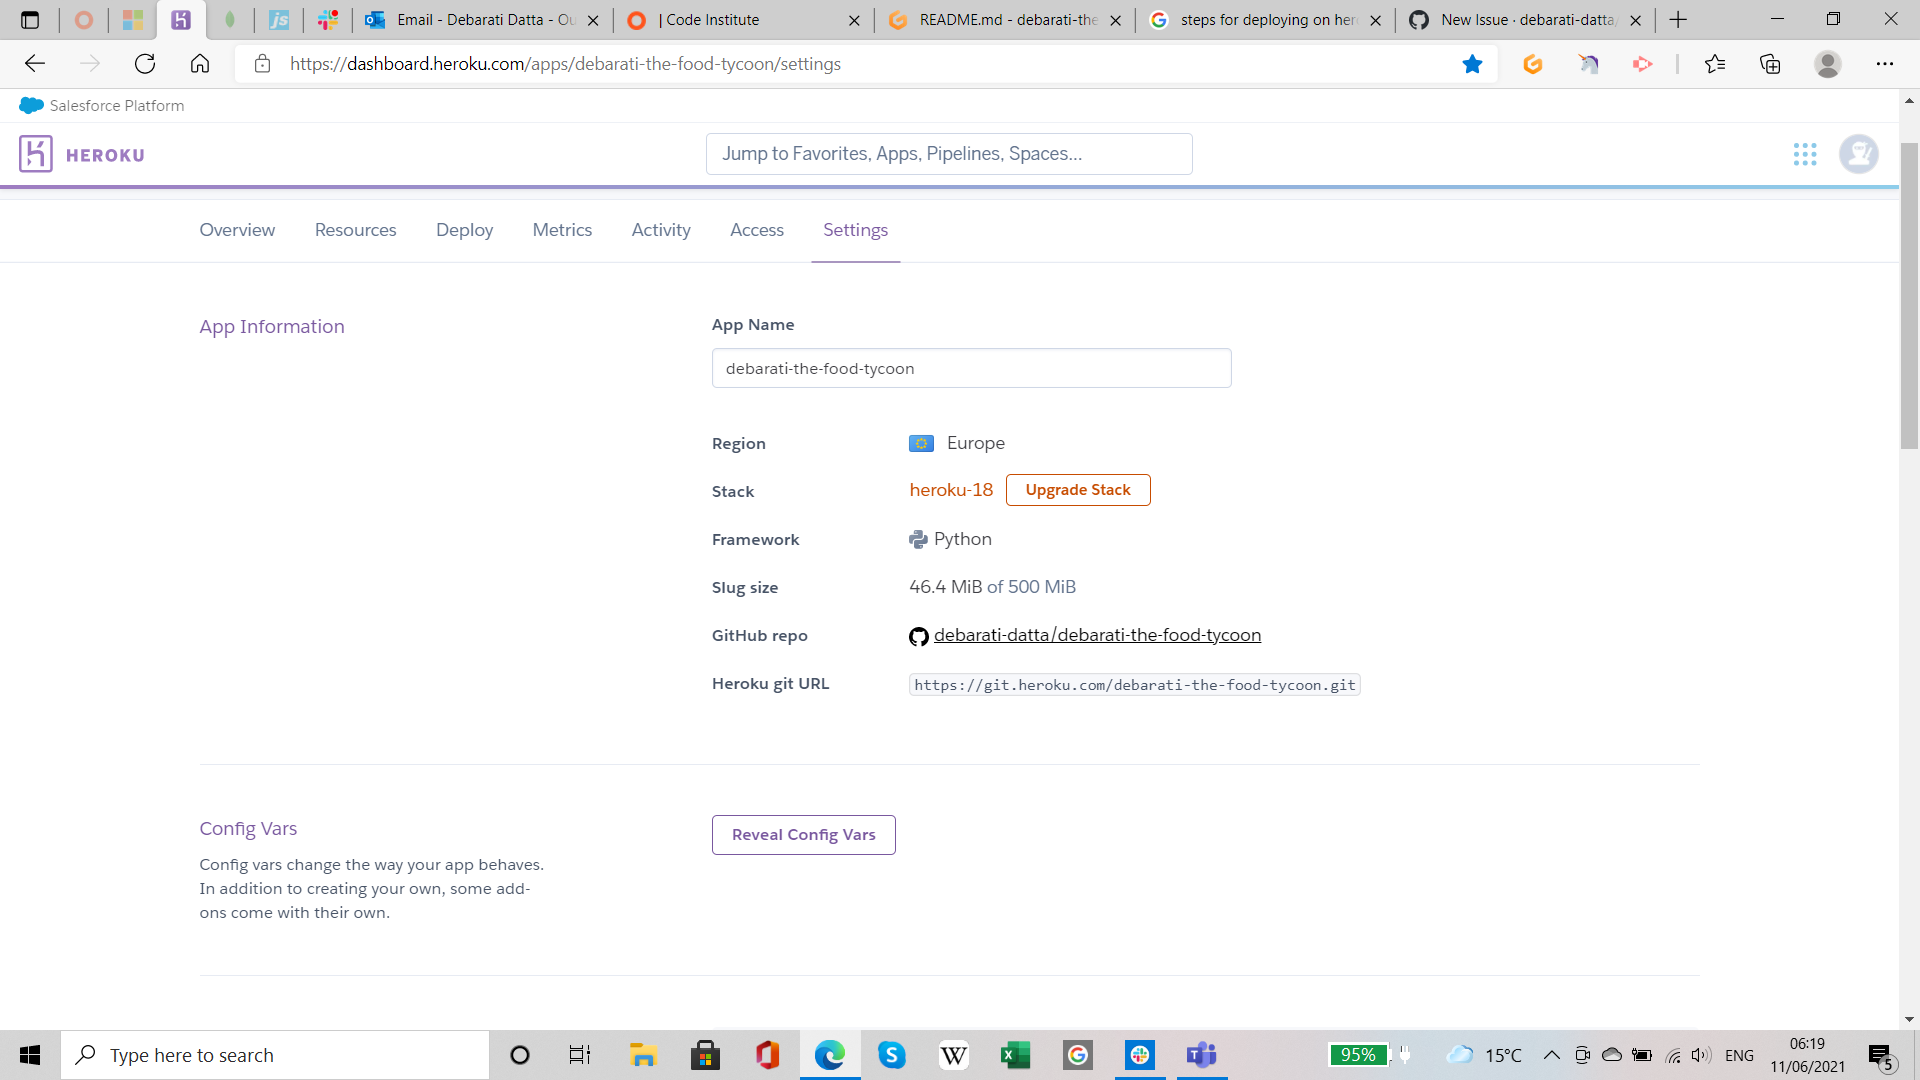Reload the page with refresh icon
The image size is (1920, 1080).
point(145,64)
